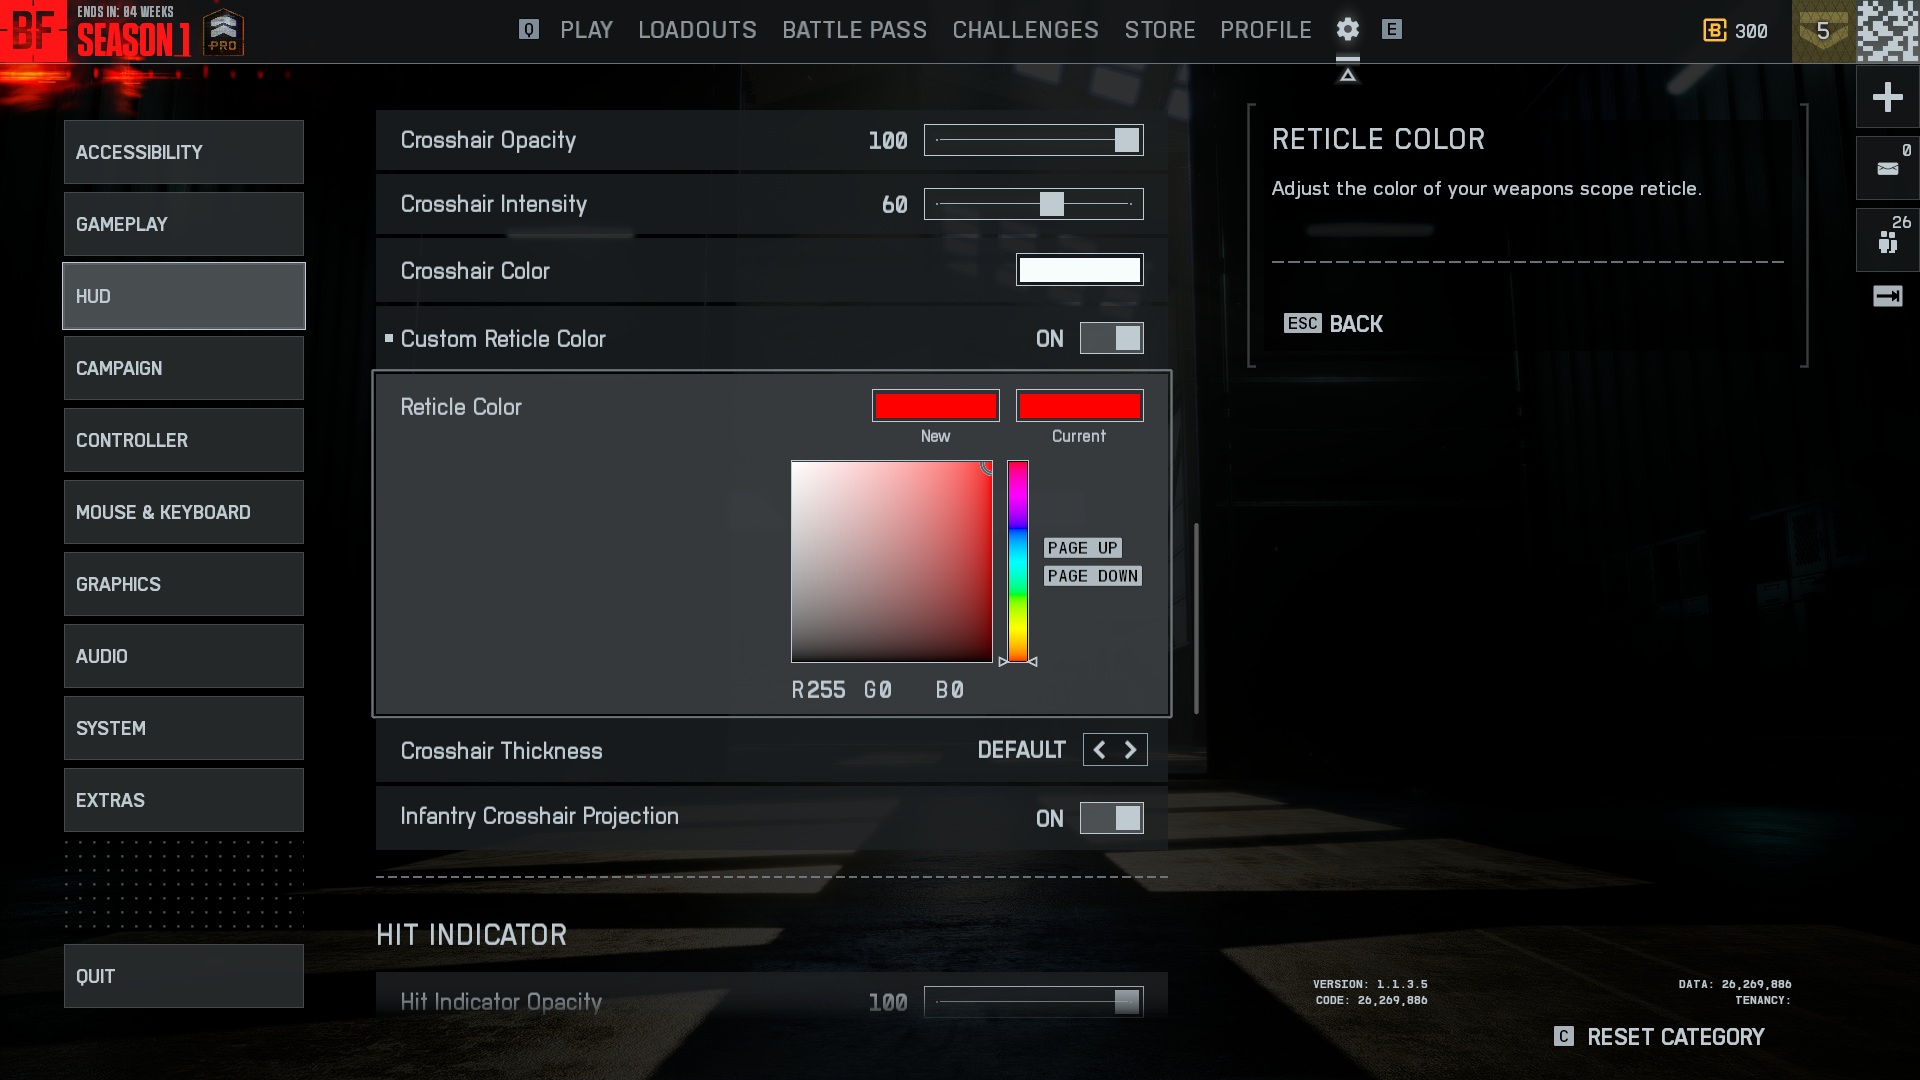Click the player rank badge showing 5
Image resolution: width=1920 pixels, height=1080 pixels.
[x=1822, y=31]
